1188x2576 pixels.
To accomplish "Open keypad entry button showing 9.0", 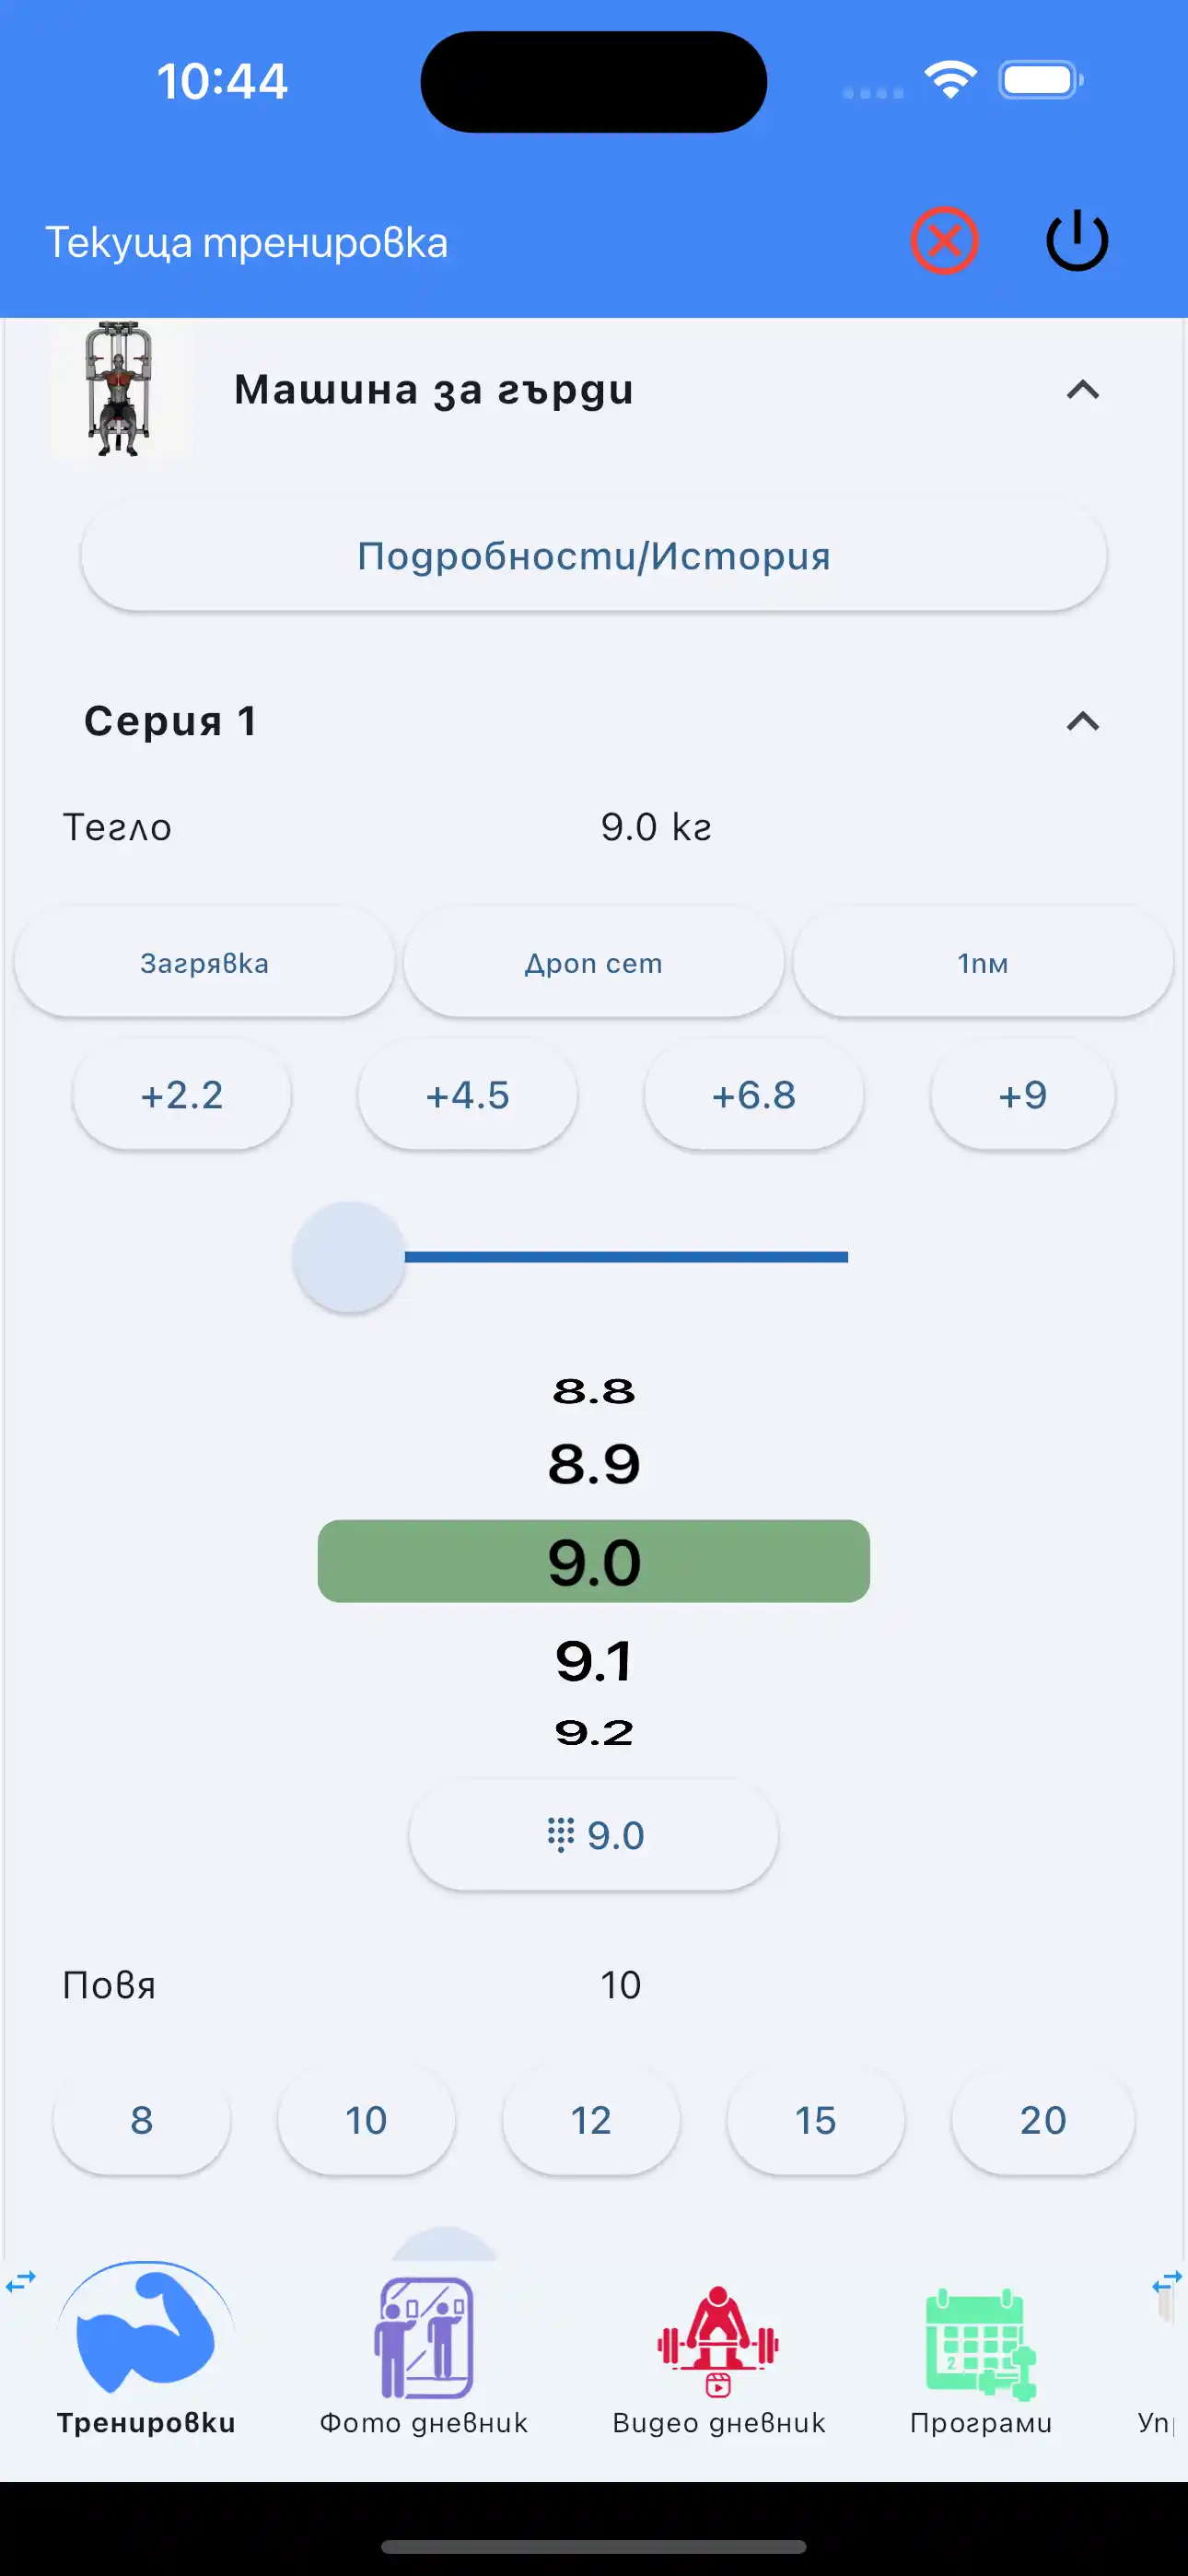I will point(594,1835).
